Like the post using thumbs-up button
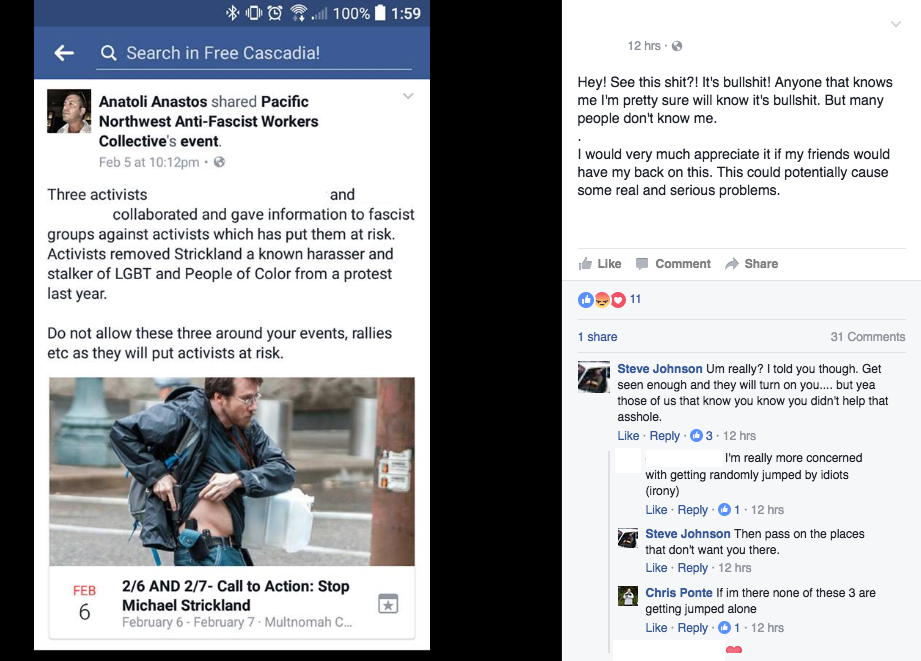This screenshot has width=921, height=661. [600, 264]
